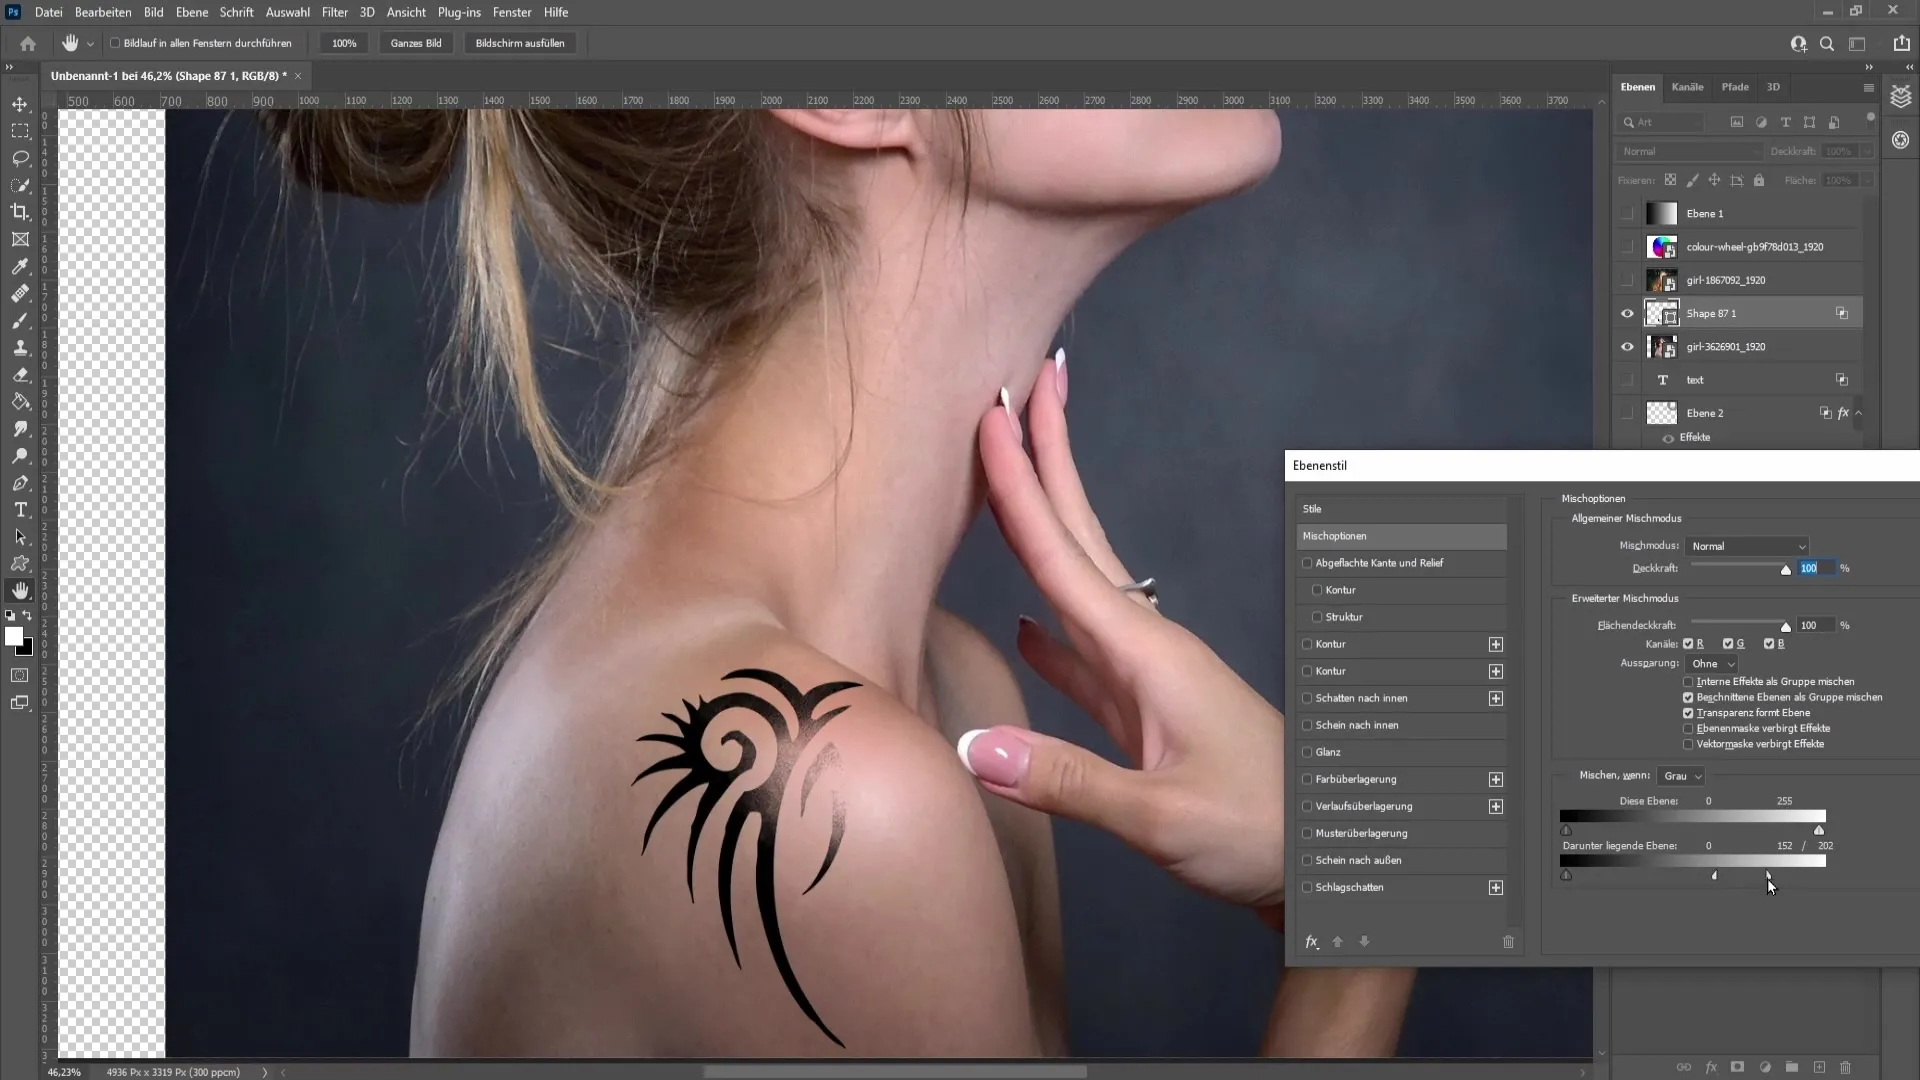Select Mischoptionen in the styles list
1920x1080 pixels.
[1401, 537]
